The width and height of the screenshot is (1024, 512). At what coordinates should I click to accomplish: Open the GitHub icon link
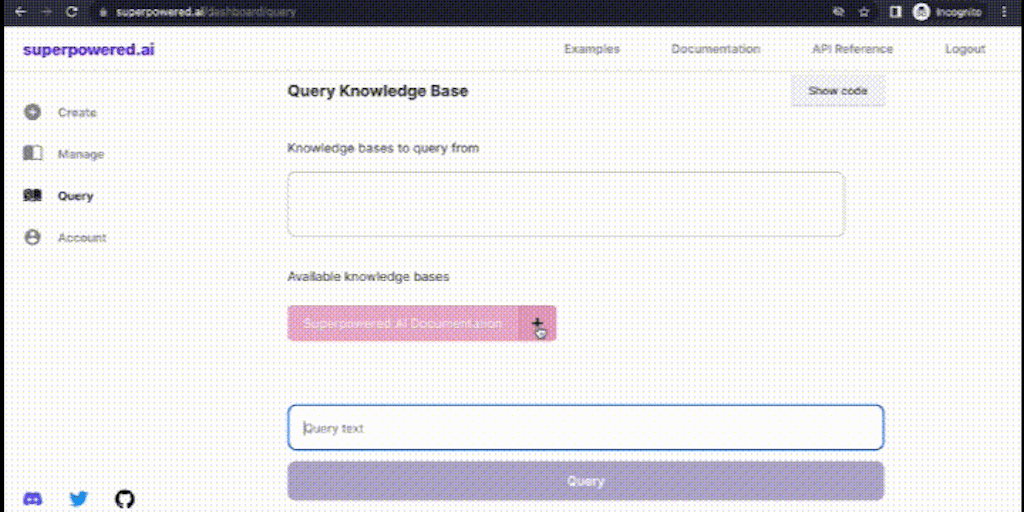click(124, 498)
